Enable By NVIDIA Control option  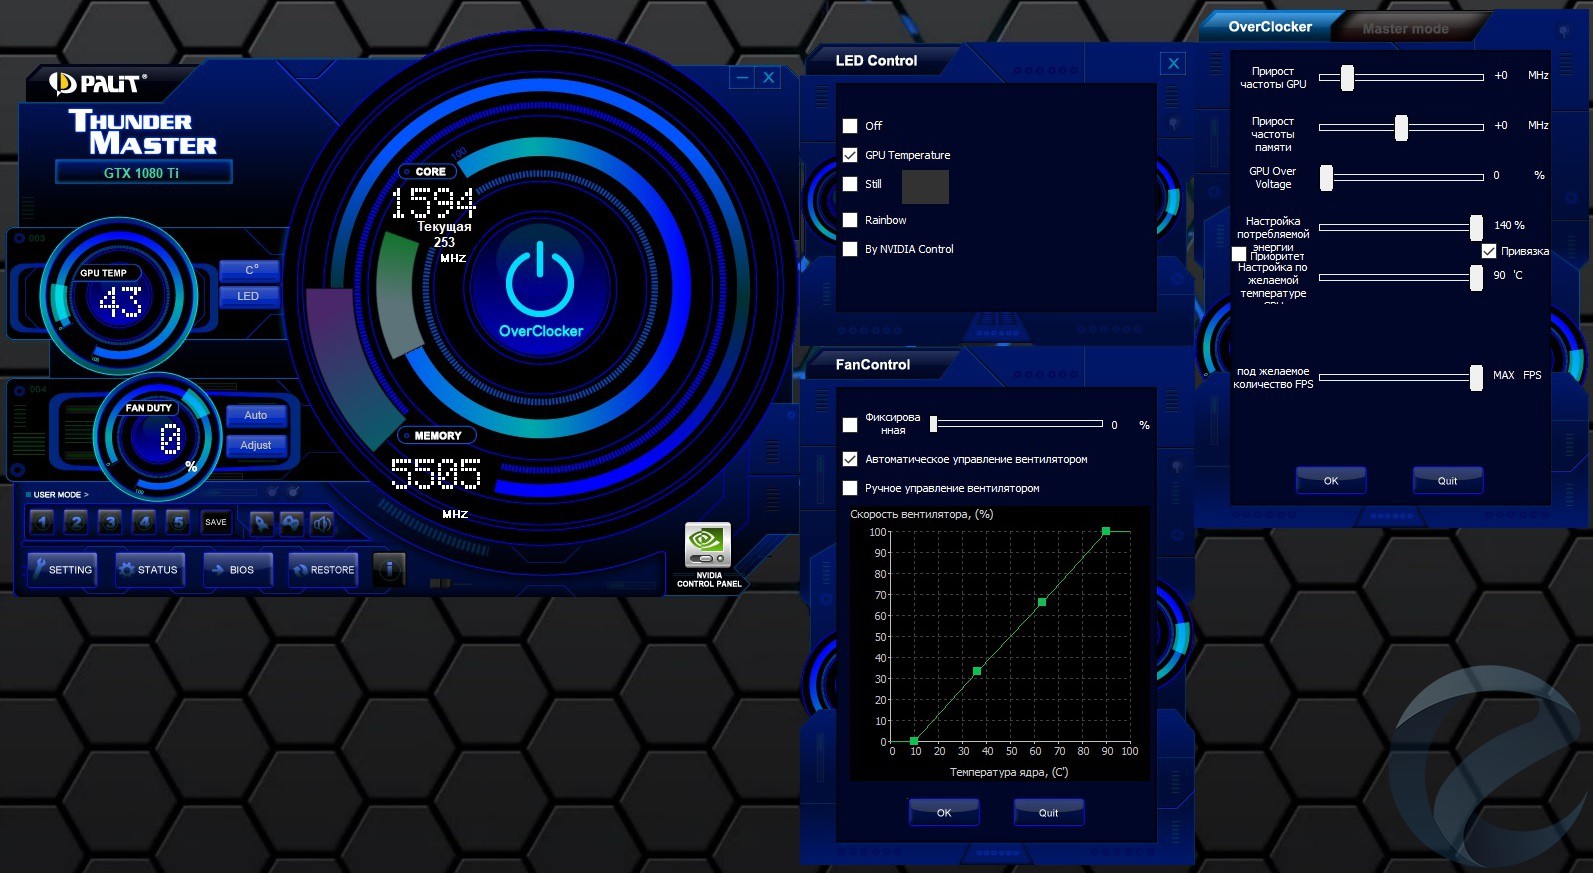coord(850,249)
